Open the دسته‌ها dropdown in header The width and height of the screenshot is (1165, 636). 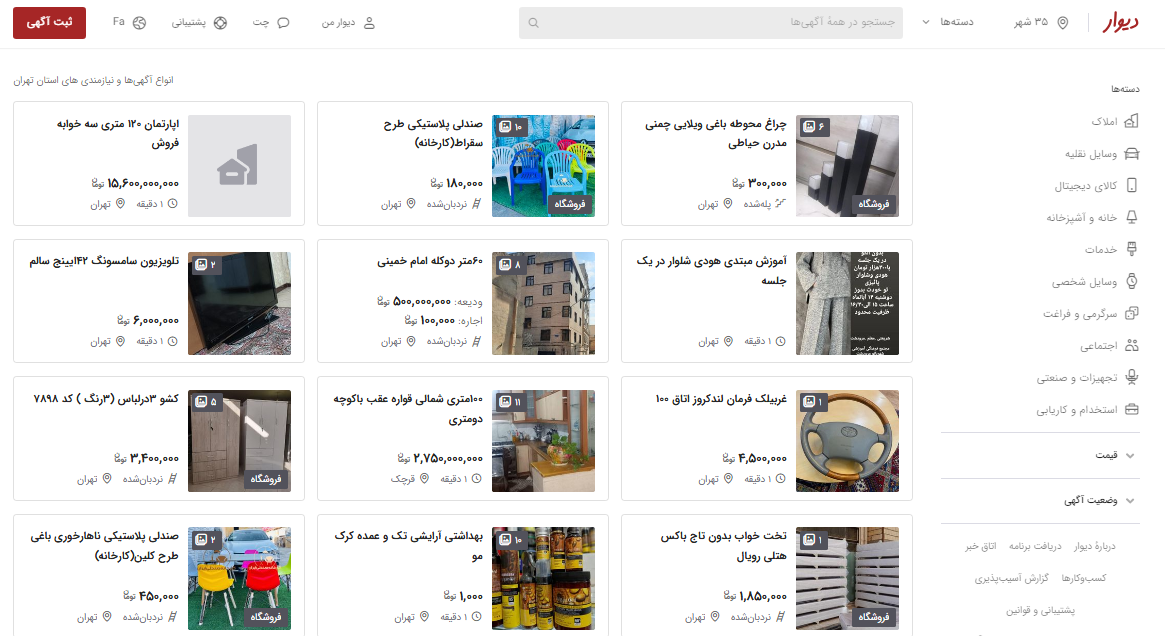(948, 22)
